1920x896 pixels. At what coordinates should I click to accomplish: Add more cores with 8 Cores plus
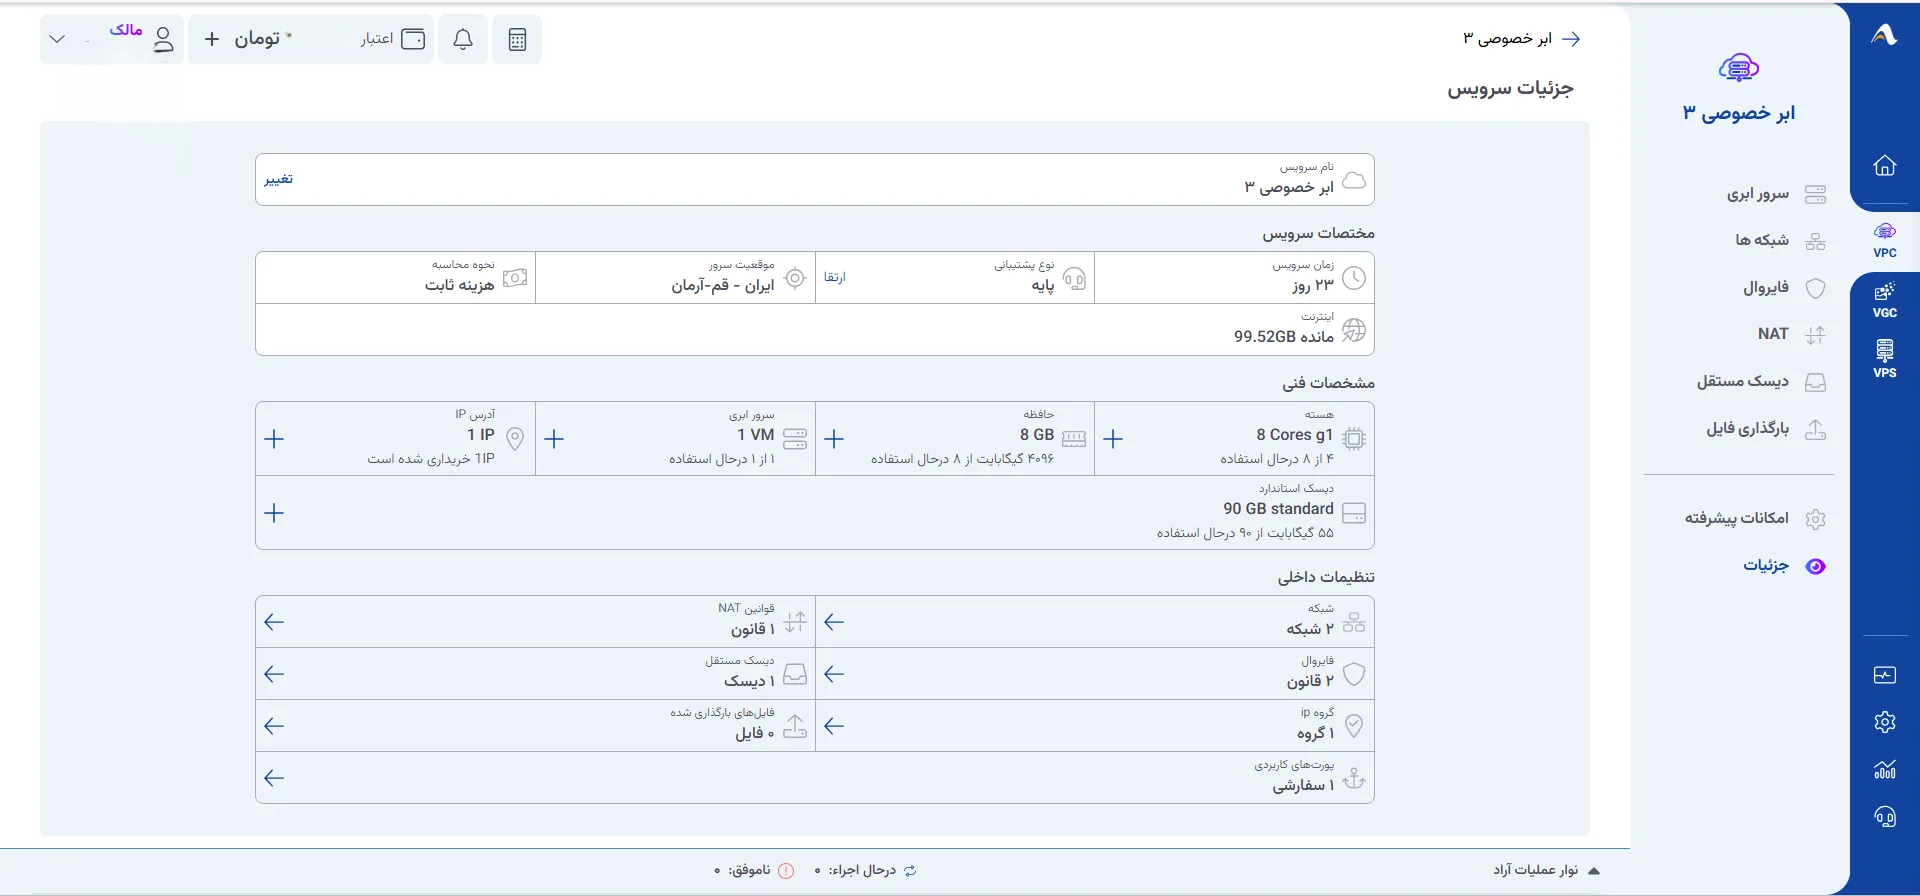click(x=1113, y=439)
